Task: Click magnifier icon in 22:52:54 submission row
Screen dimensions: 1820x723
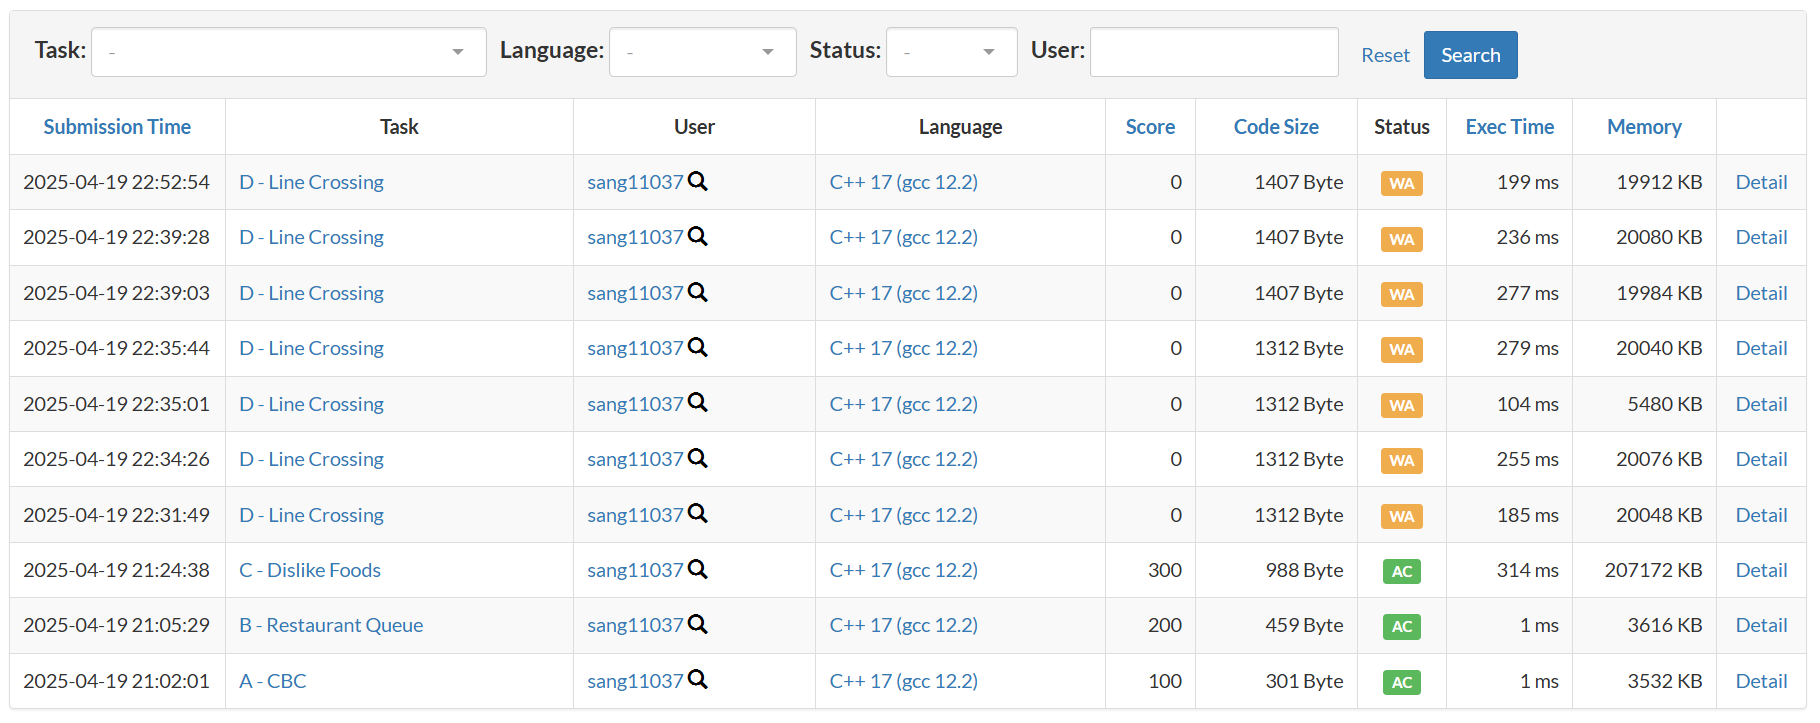Action: [x=698, y=181]
